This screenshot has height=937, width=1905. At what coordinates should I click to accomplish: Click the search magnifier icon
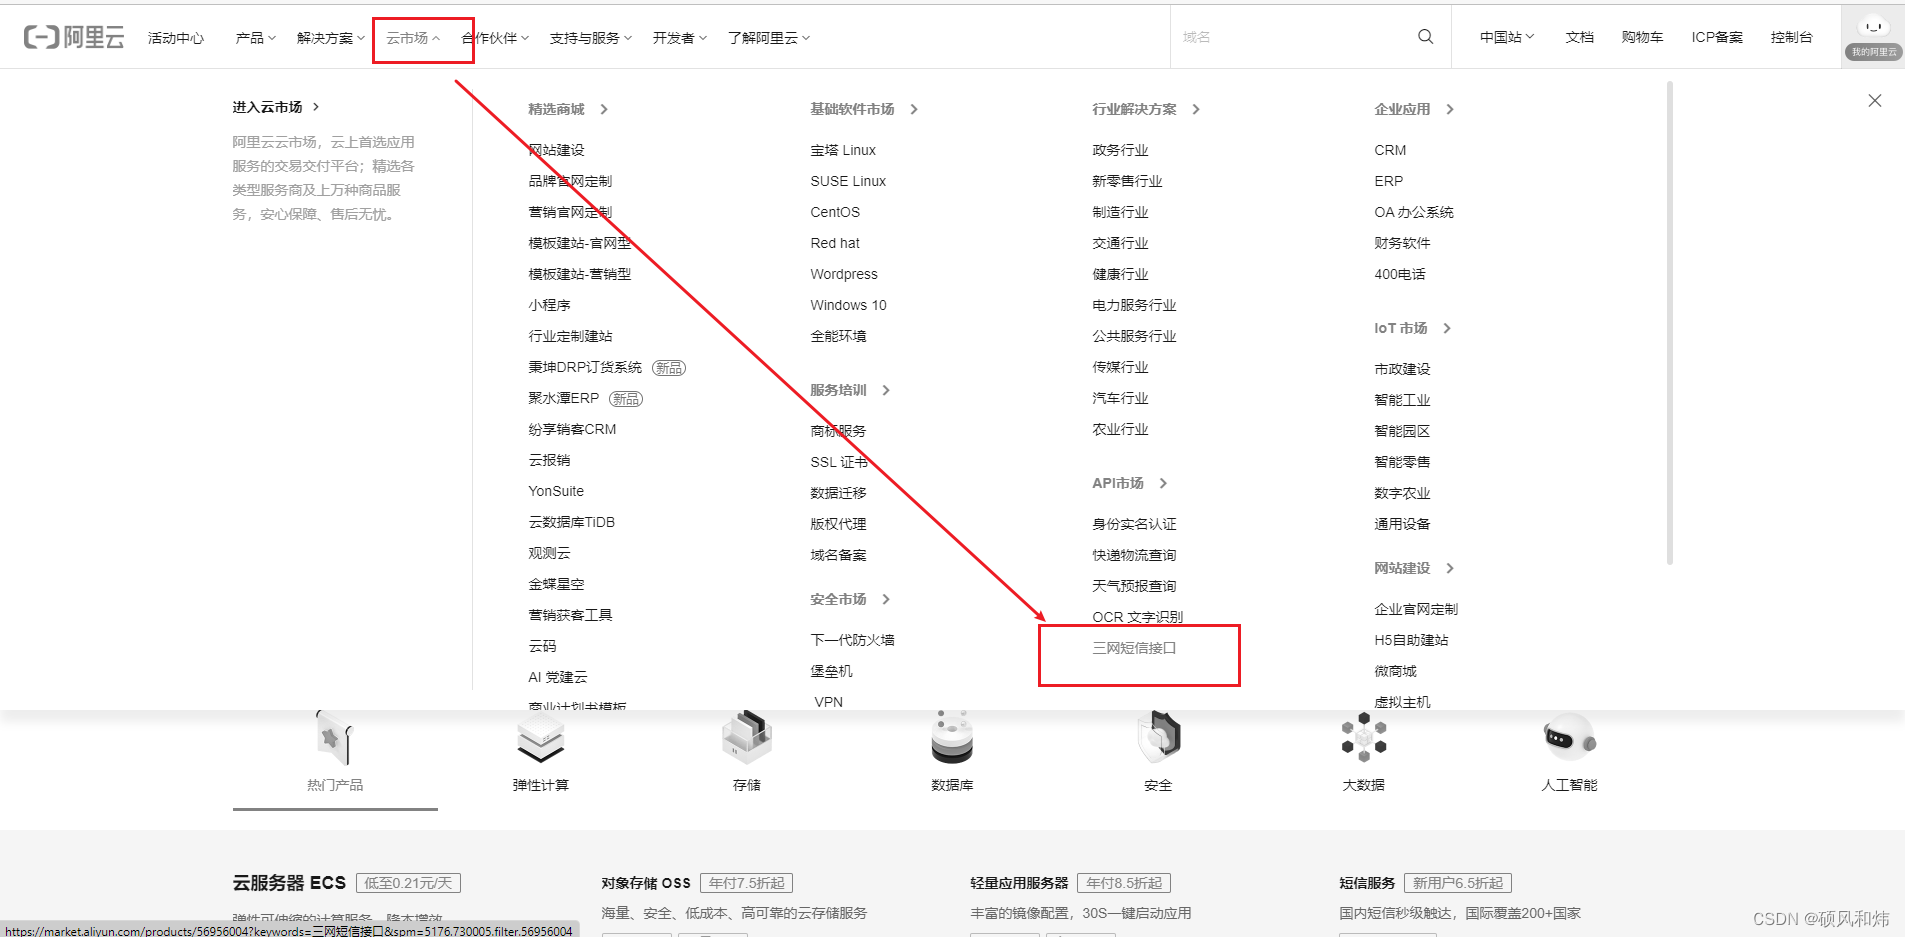click(1425, 36)
